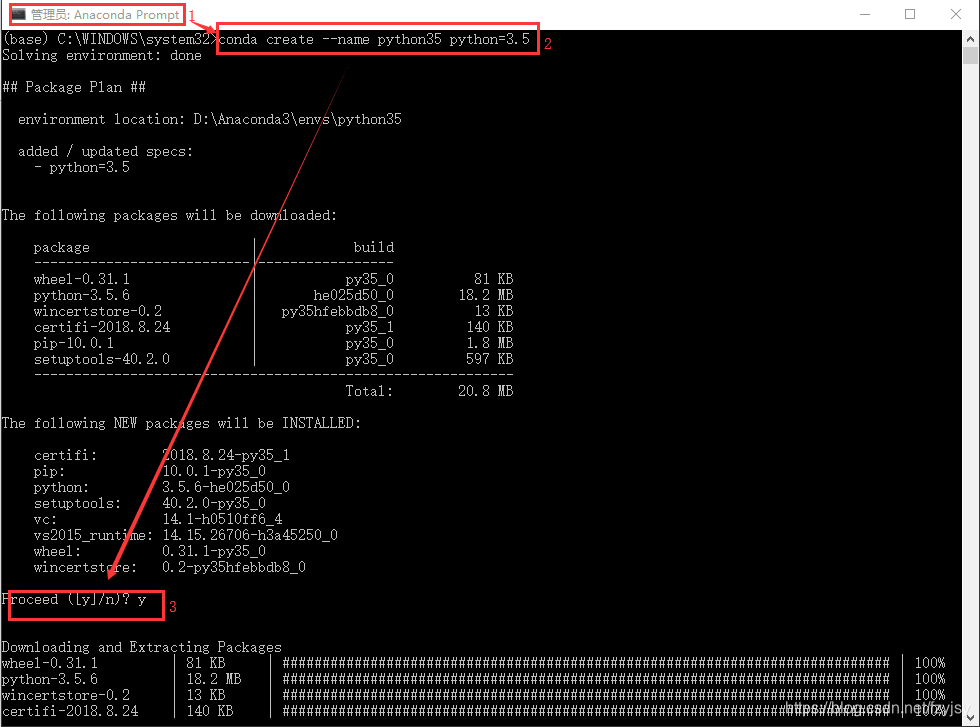Click the scrollbar up arrow
Viewport: 980px width, 727px height.
pyautogui.click(x=969, y=40)
